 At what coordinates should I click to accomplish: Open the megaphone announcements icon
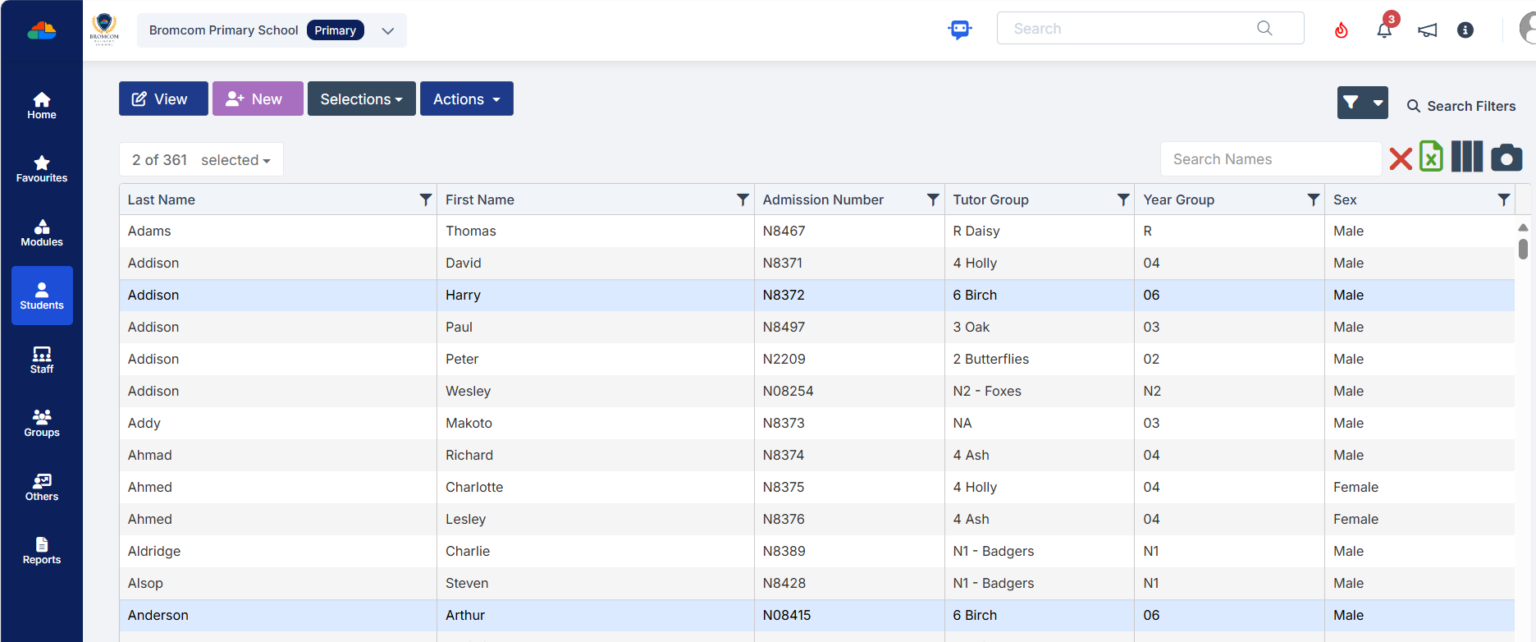(1427, 30)
